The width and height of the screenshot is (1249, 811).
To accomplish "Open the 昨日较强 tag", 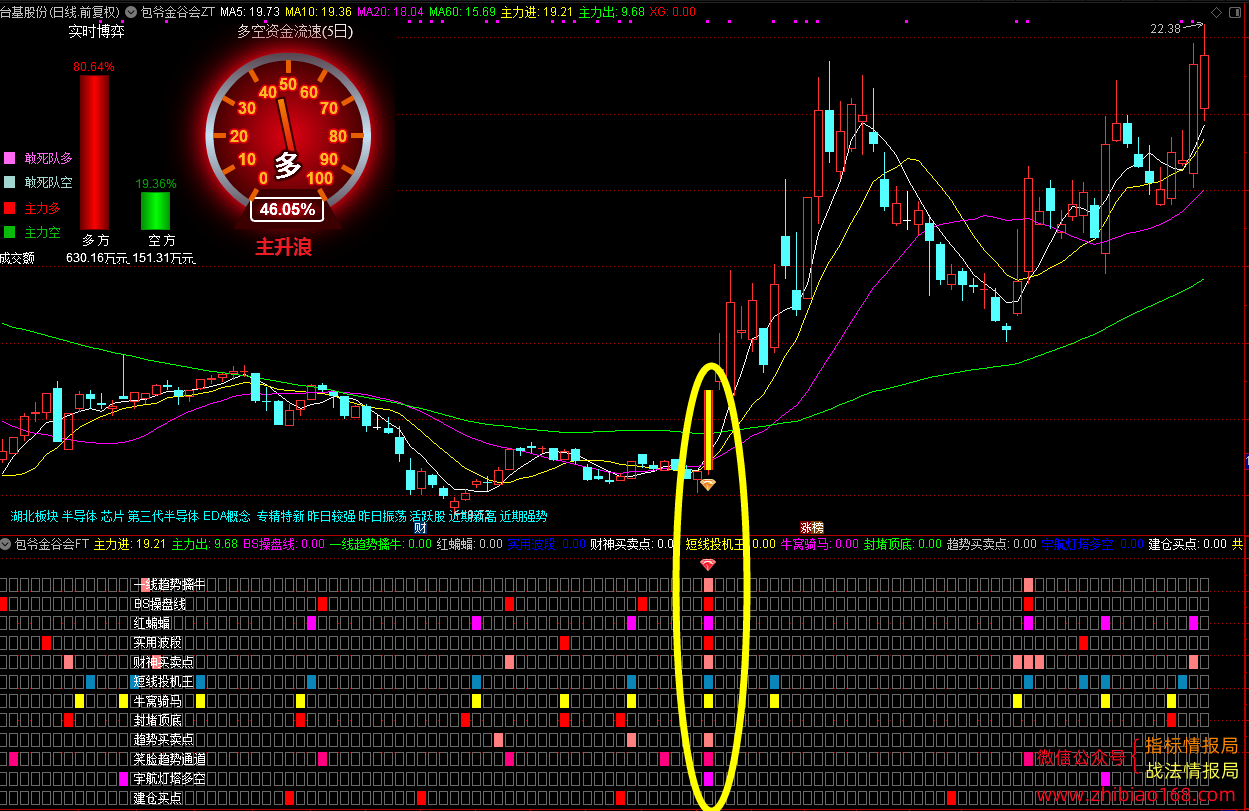I will pyautogui.click(x=331, y=516).
